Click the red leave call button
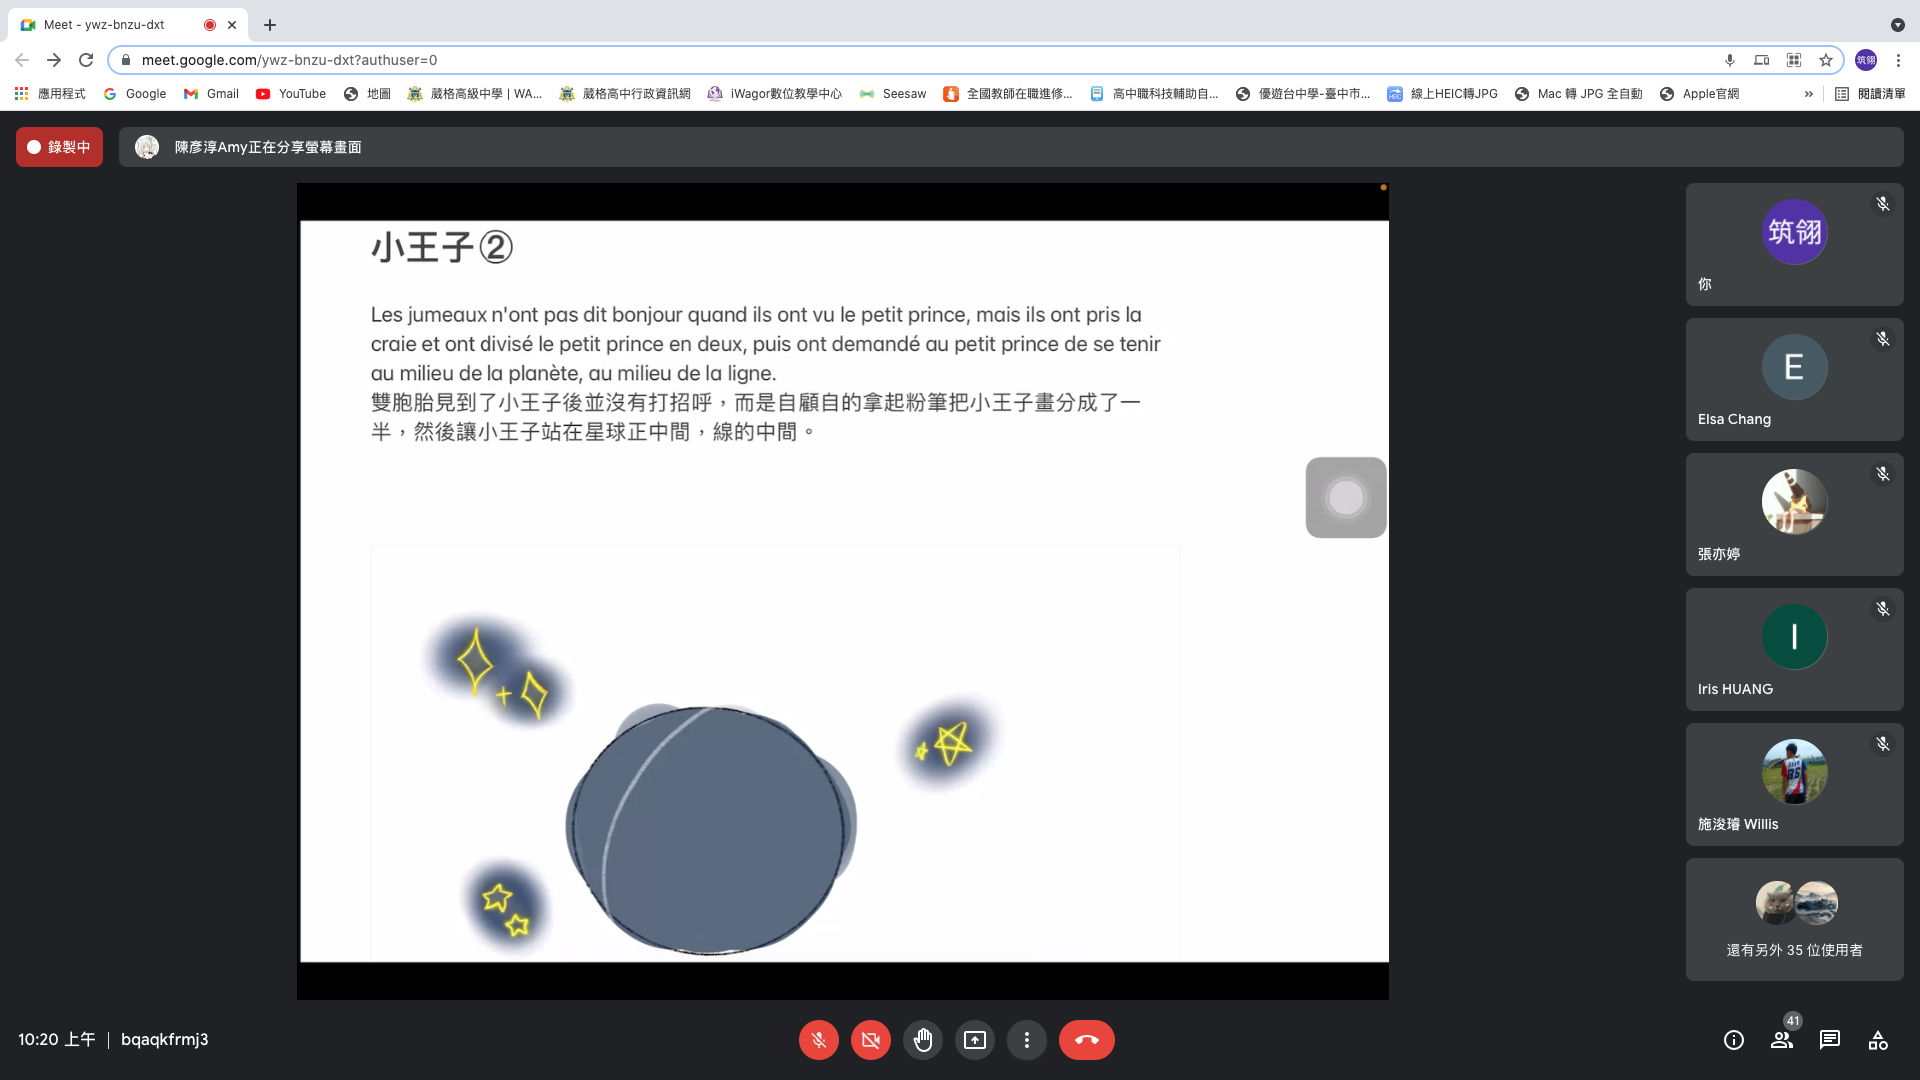Screen dimensions: 1920x1080 (1086, 1040)
